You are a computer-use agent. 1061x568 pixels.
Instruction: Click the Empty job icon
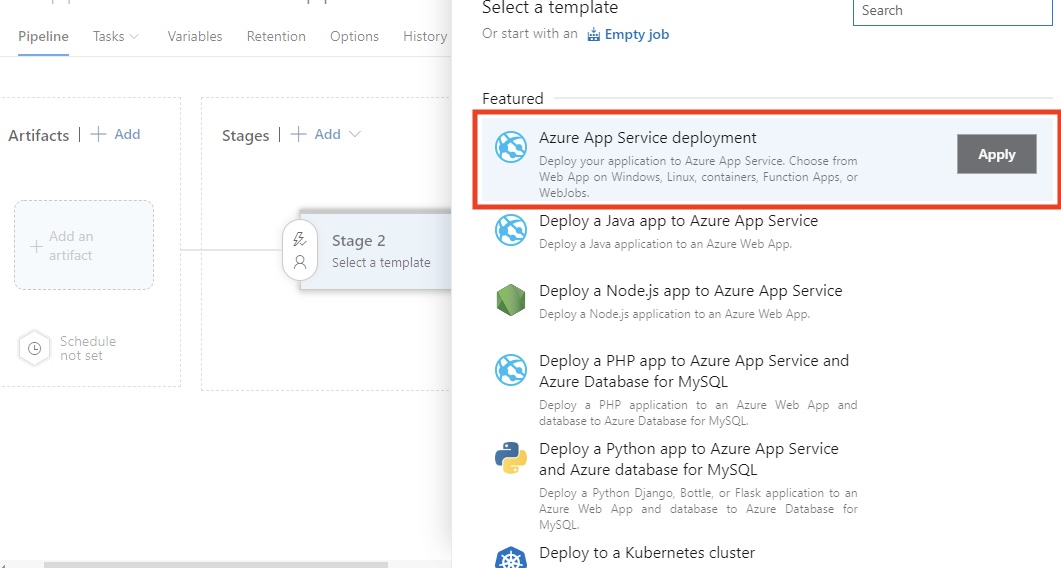pos(593,35)
